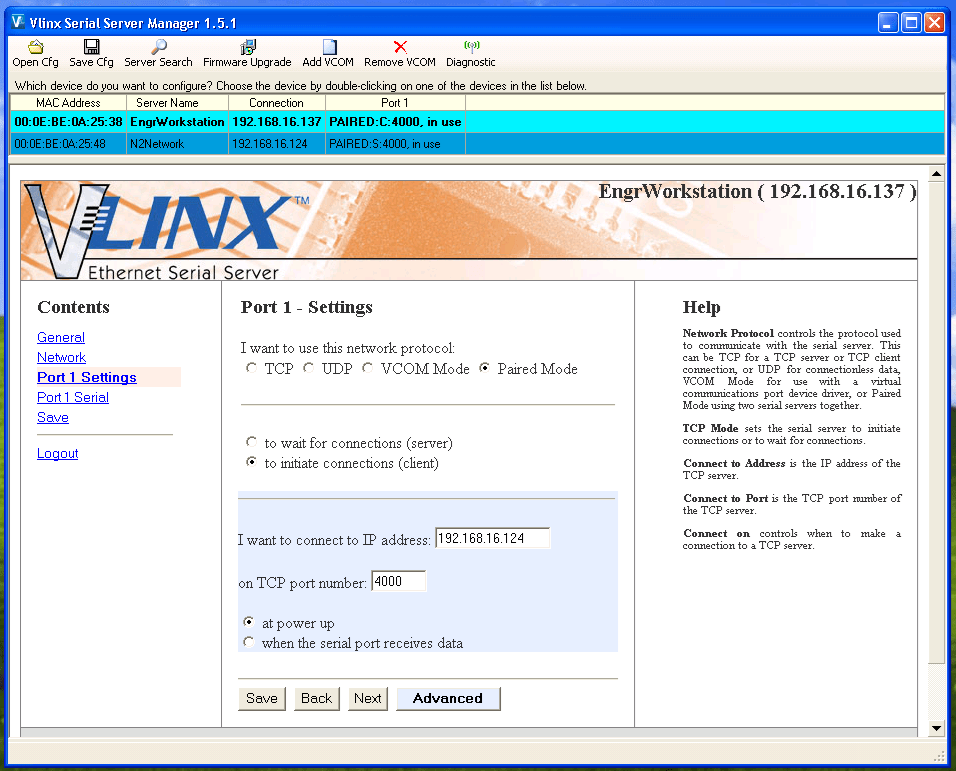
Task: Click 'PAIRED:C:4000, in use' cell
Action: point(395,122)
